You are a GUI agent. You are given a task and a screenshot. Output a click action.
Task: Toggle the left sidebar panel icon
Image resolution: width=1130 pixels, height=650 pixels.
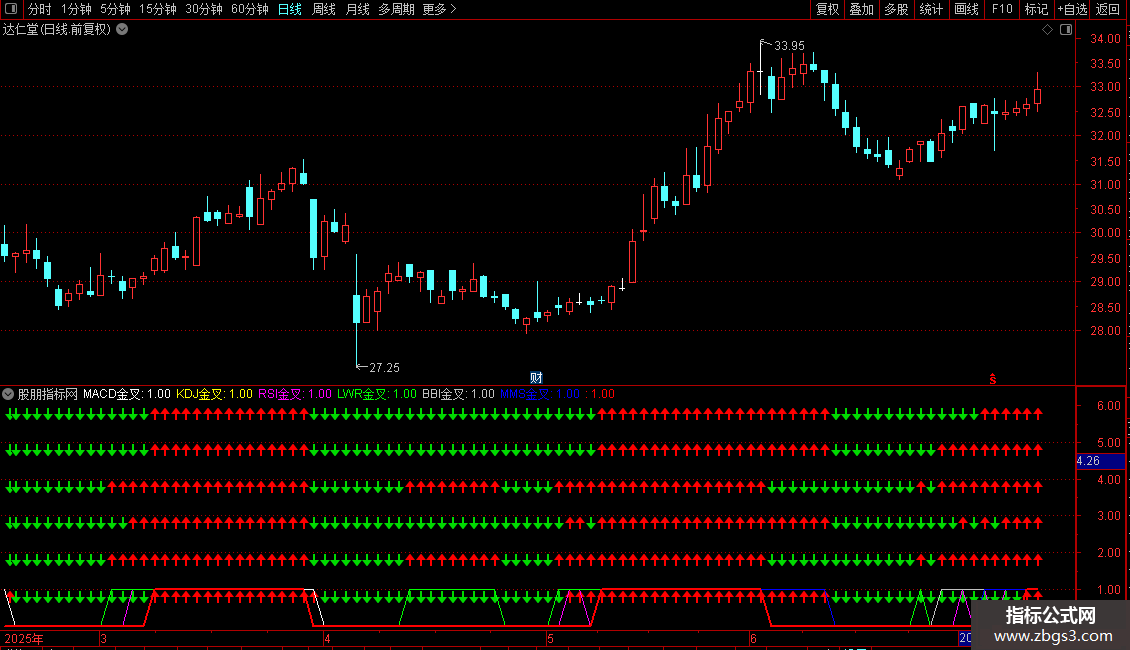pyautogui.click(x=11, y=9)
